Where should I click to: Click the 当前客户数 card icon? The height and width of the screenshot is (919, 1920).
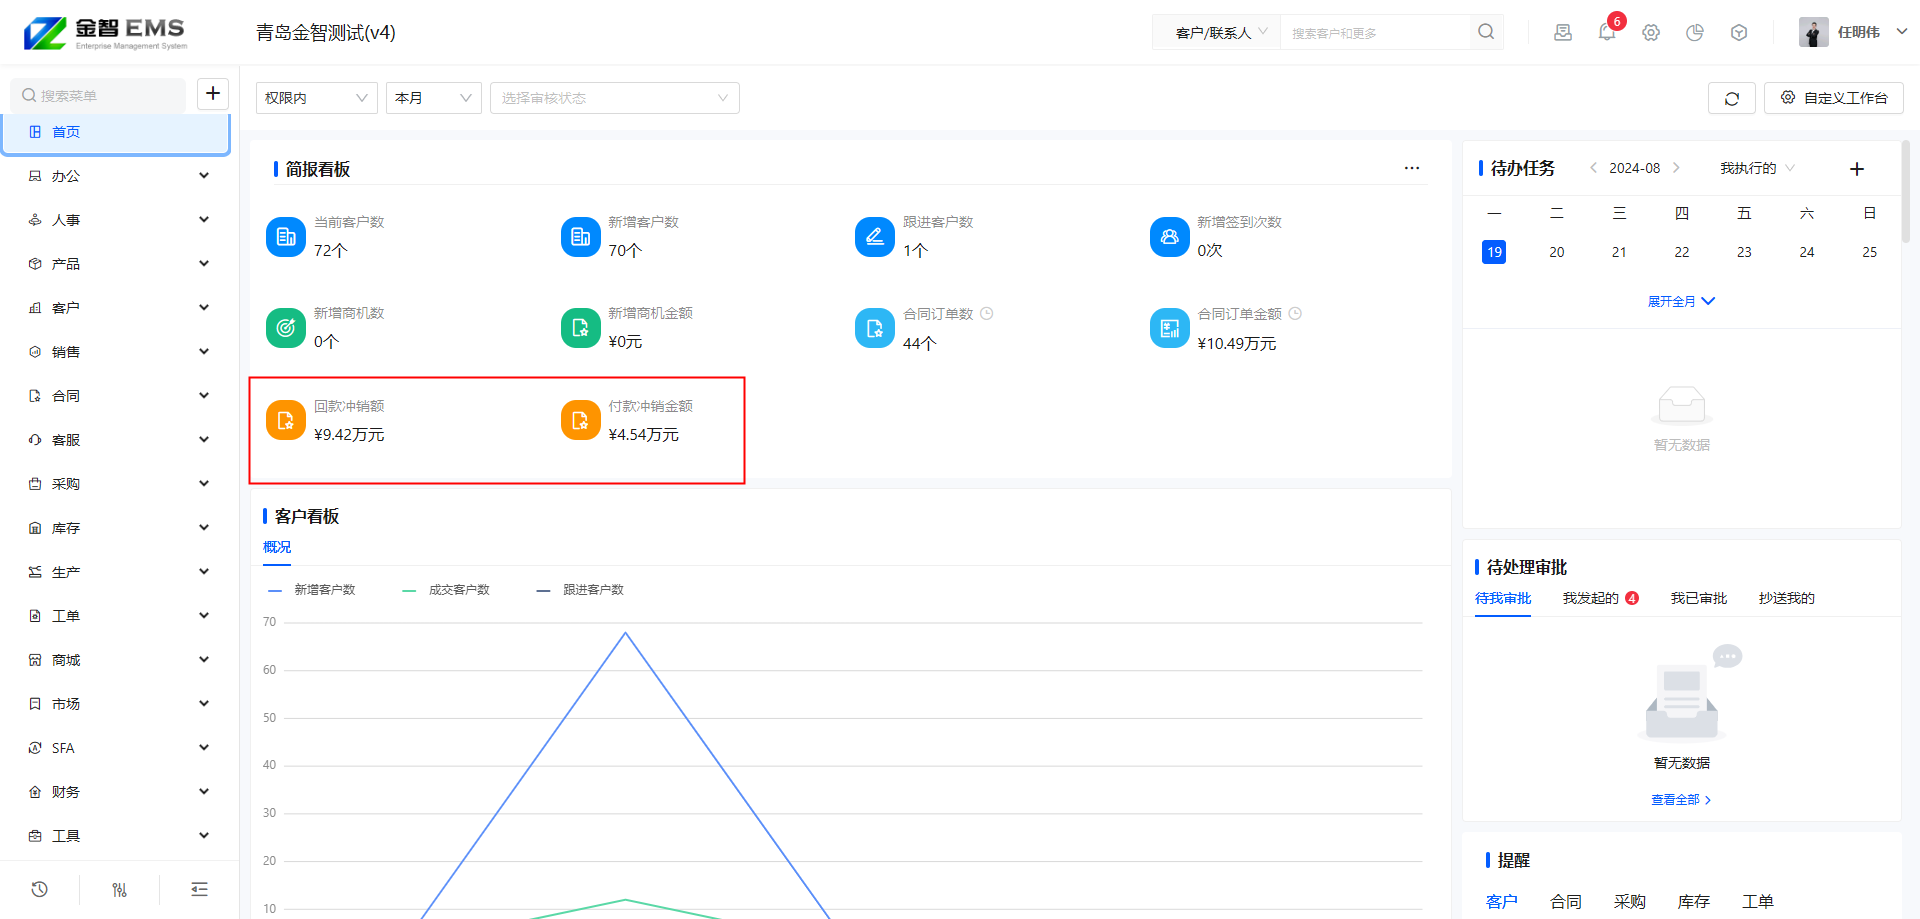pos(286,237)
